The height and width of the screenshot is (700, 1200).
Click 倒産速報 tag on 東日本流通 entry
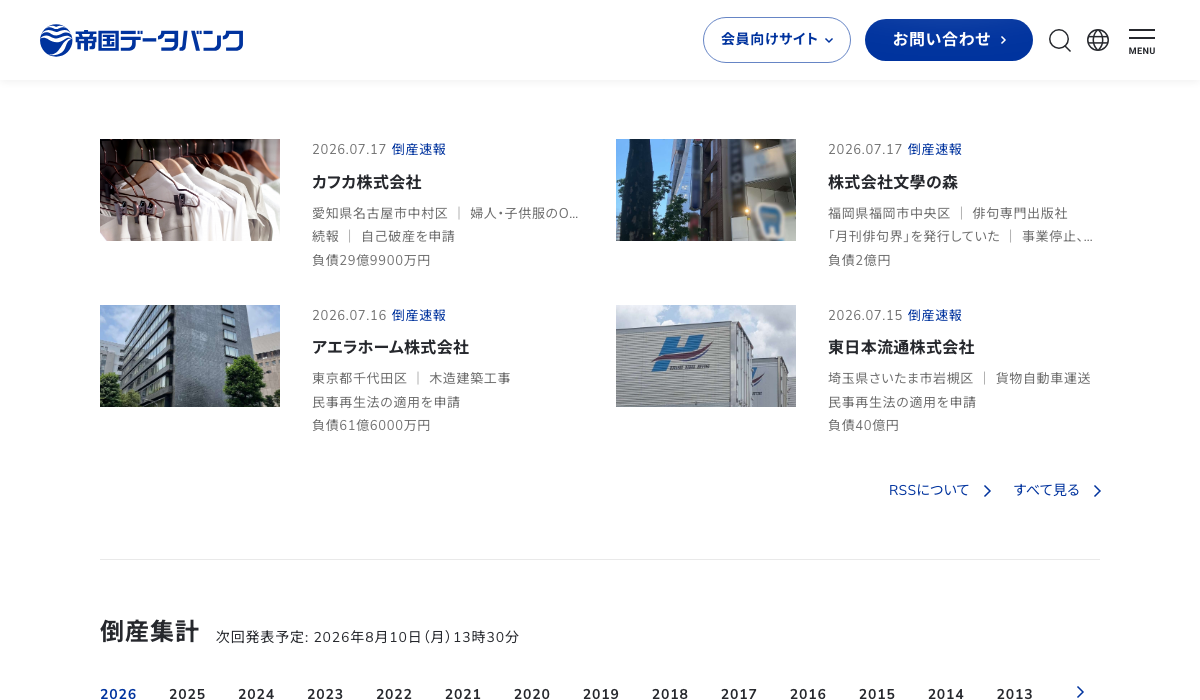[935, 315]
